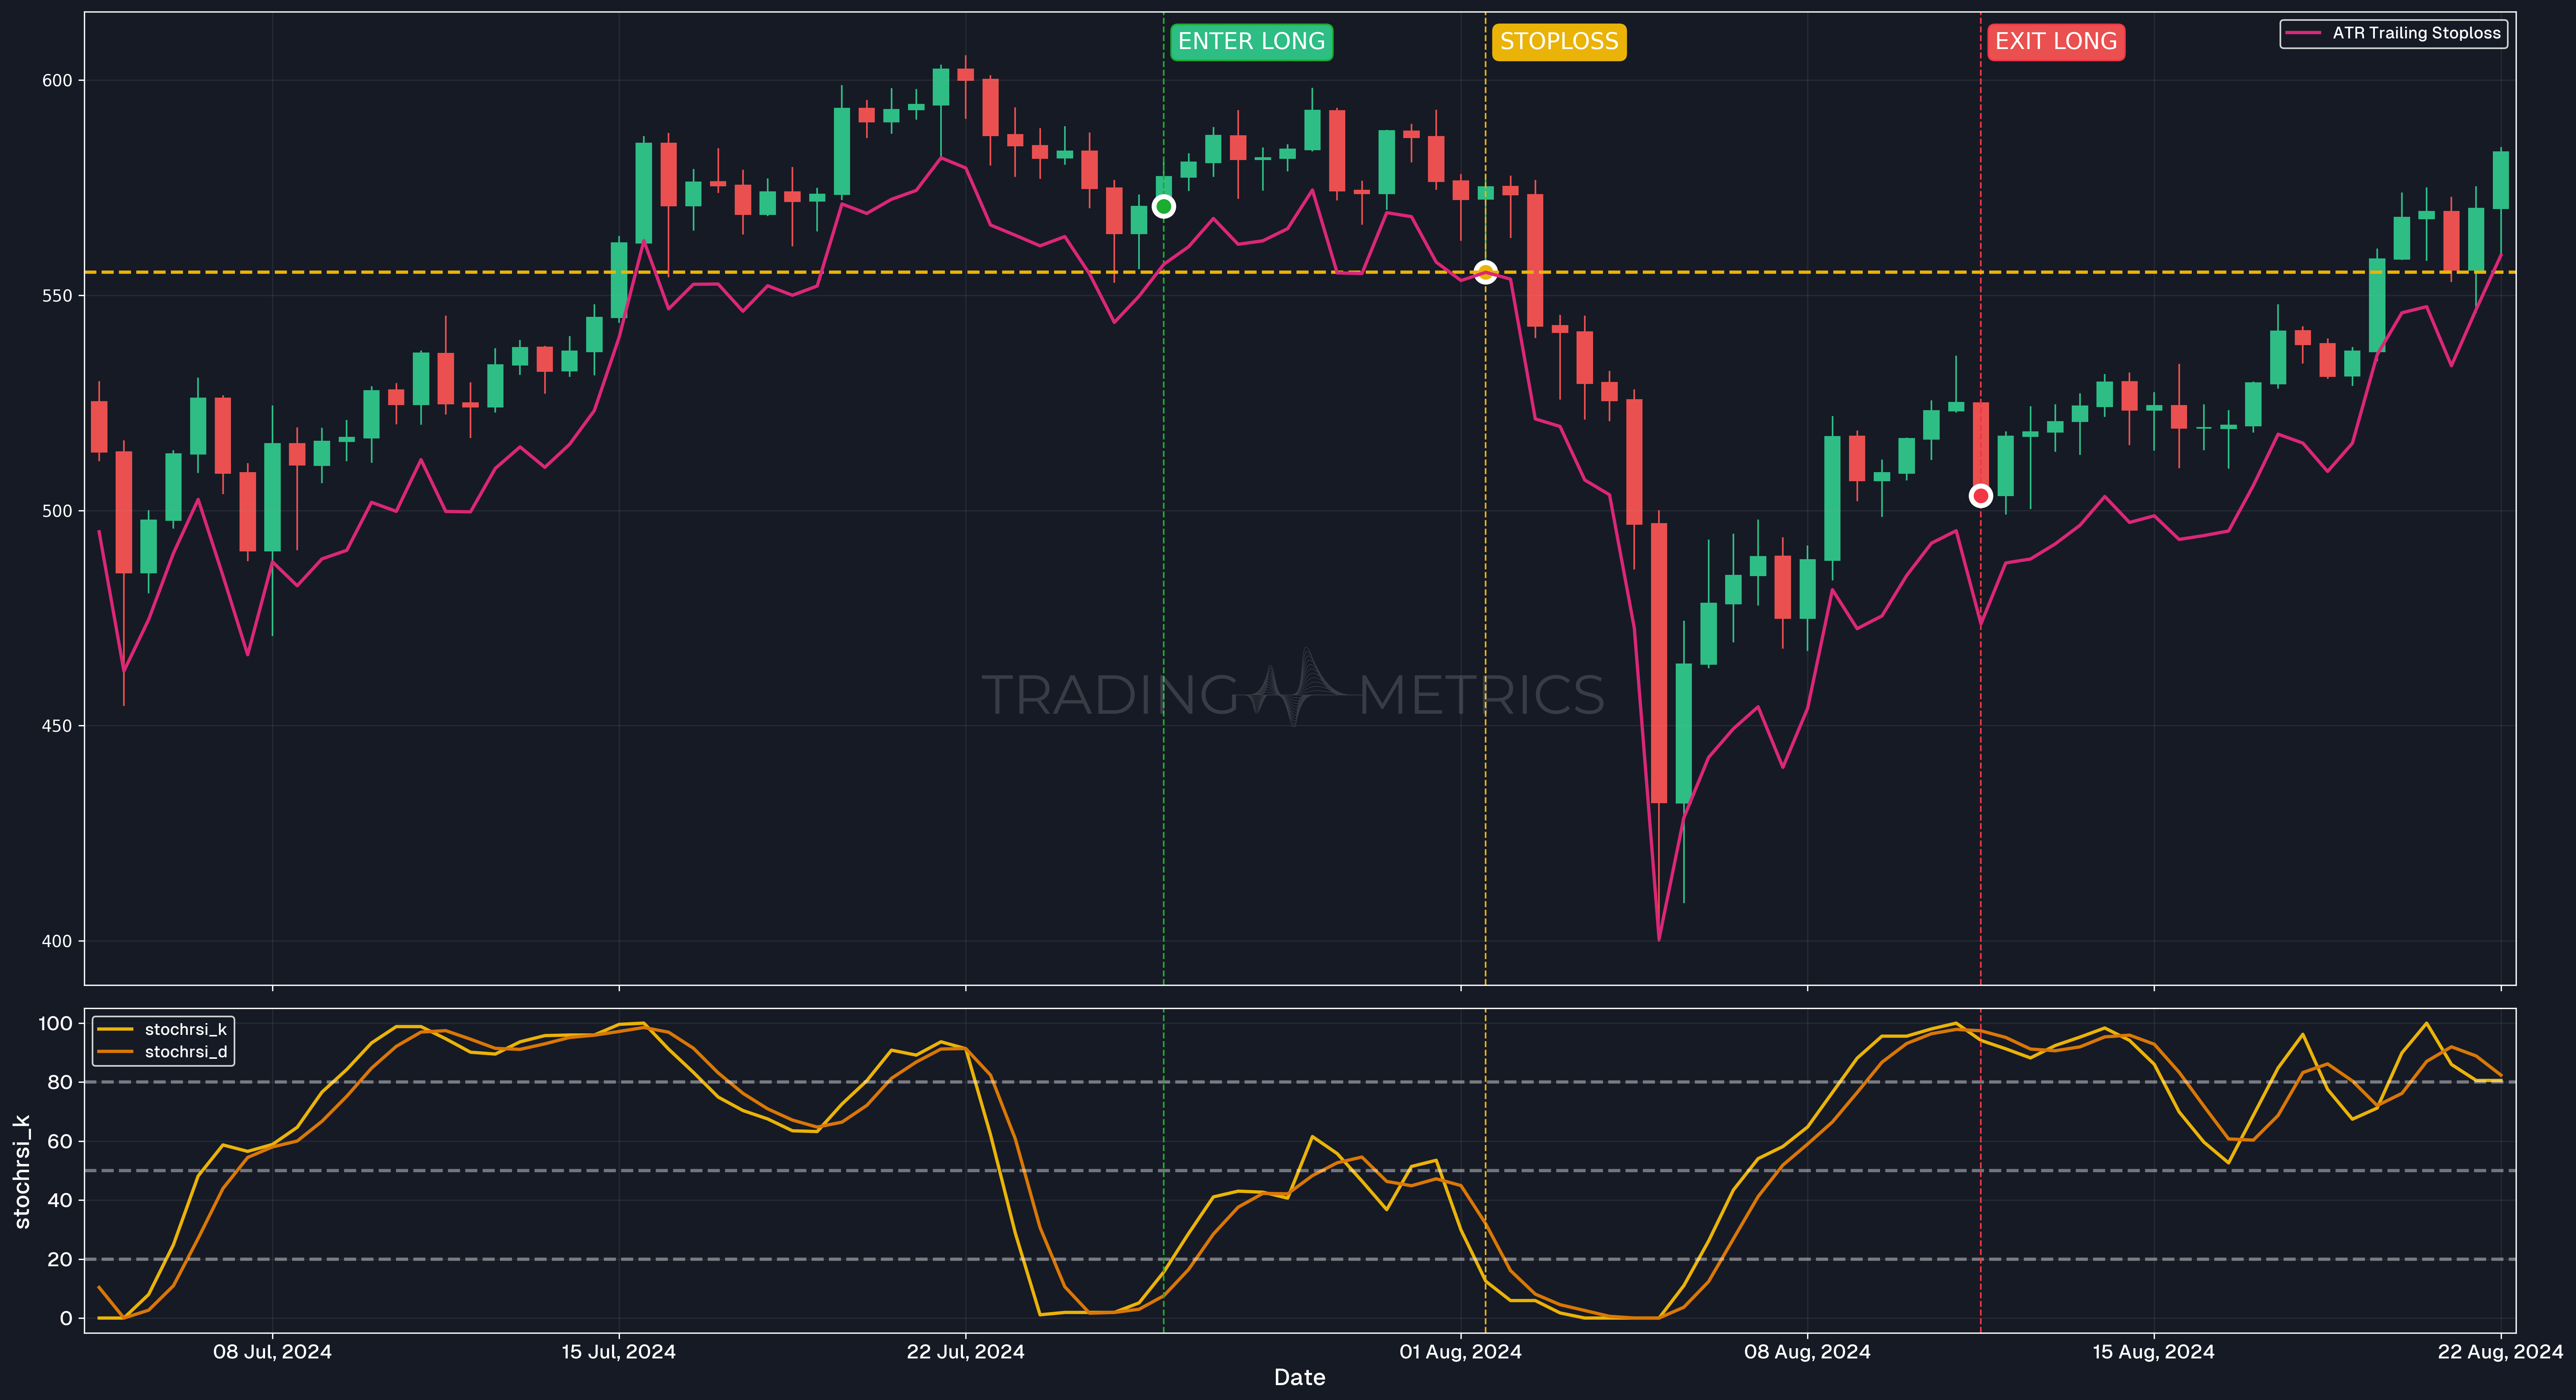Click the 80 label on stochrsi axis

click(x=60, y=1082)
